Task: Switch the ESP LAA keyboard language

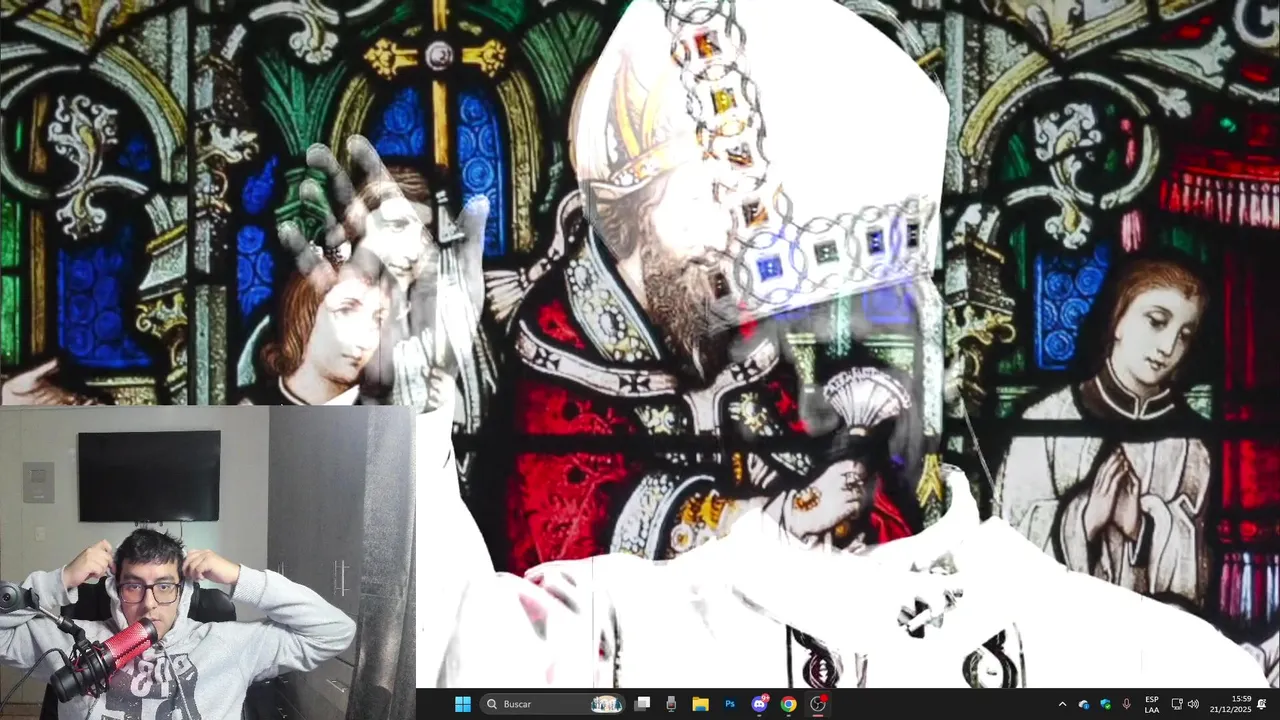Action: click(1152, 704)
